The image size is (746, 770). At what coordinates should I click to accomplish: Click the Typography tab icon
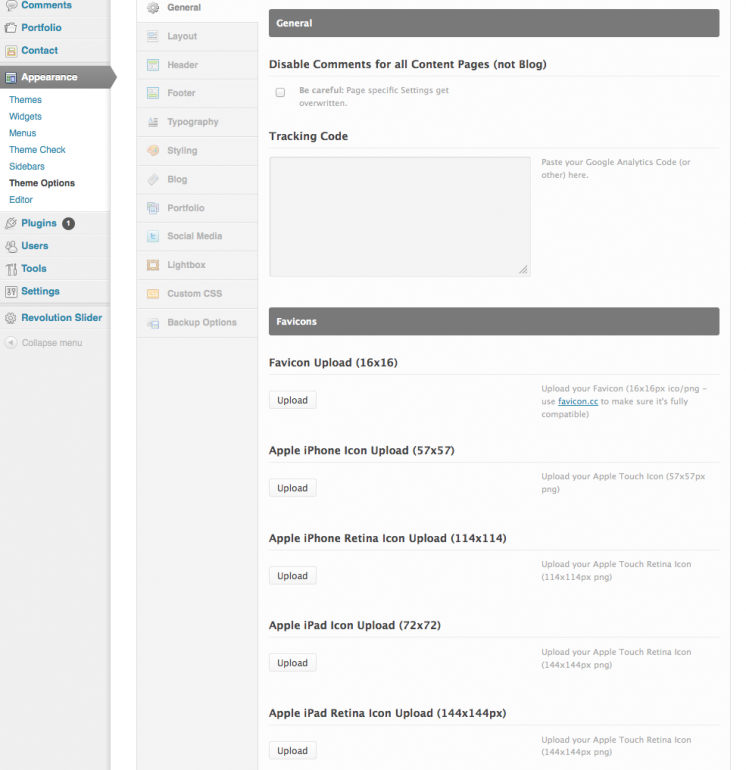pyautogui.click(x=153, y=122)
